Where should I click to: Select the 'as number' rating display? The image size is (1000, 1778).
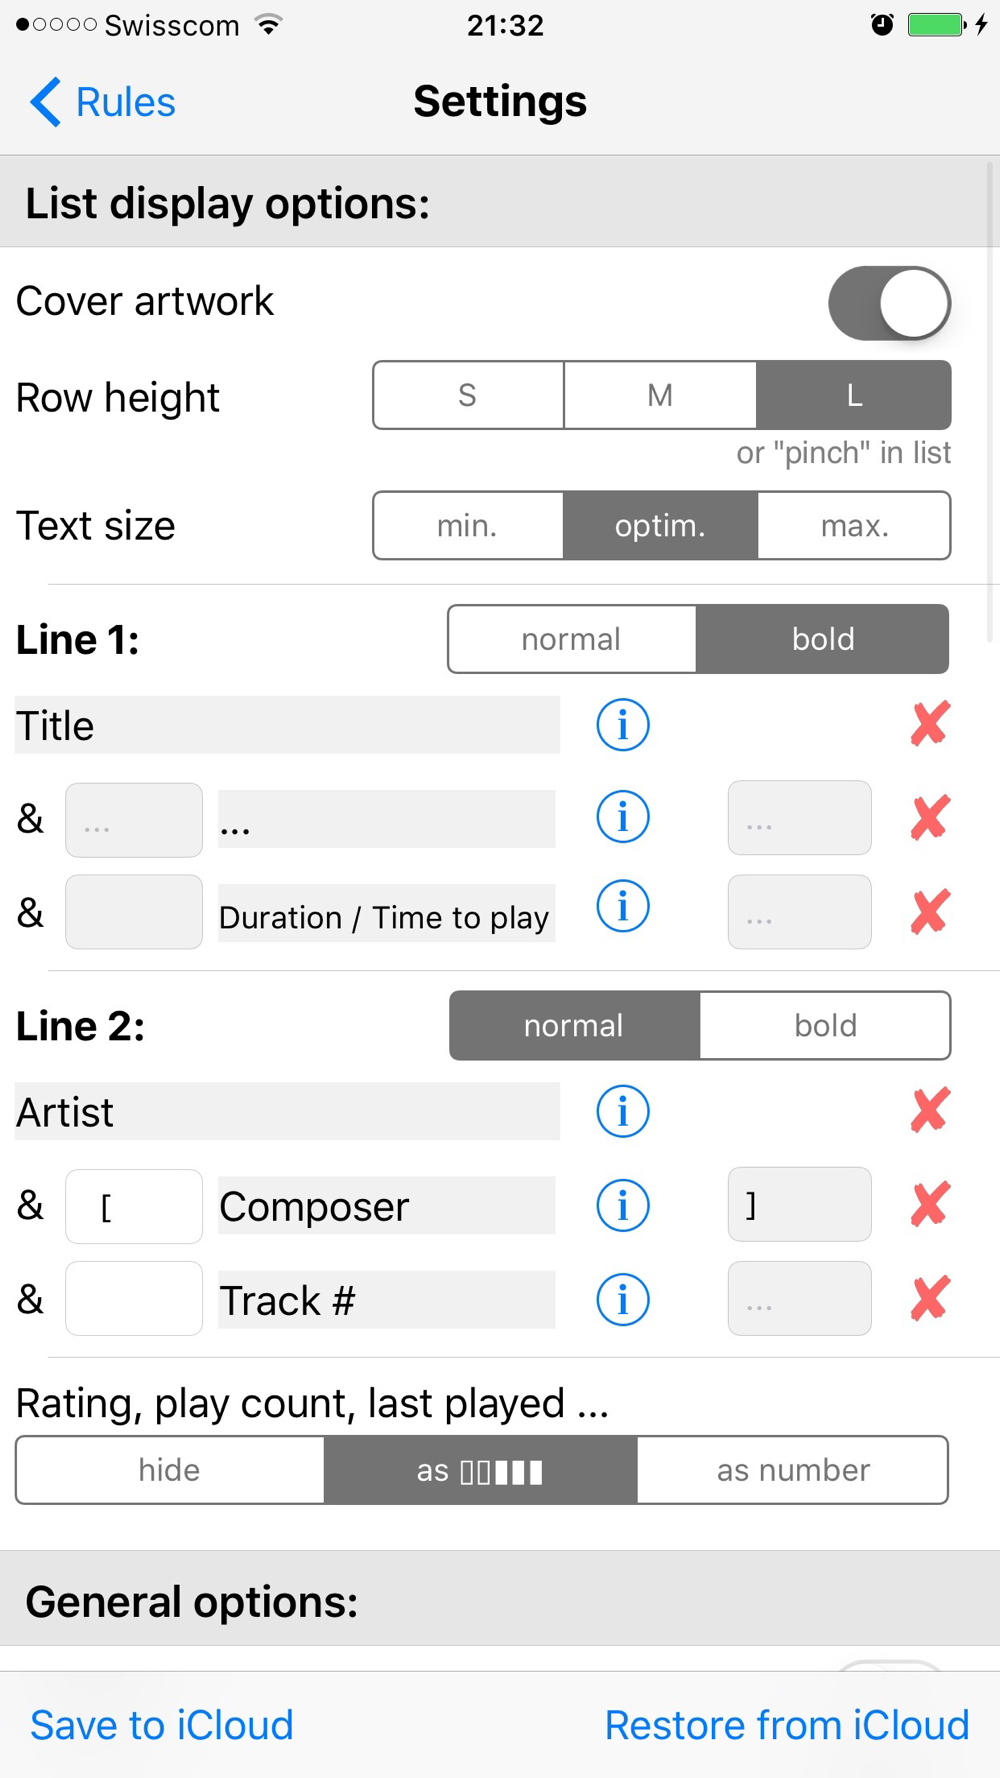point(793,1470)
